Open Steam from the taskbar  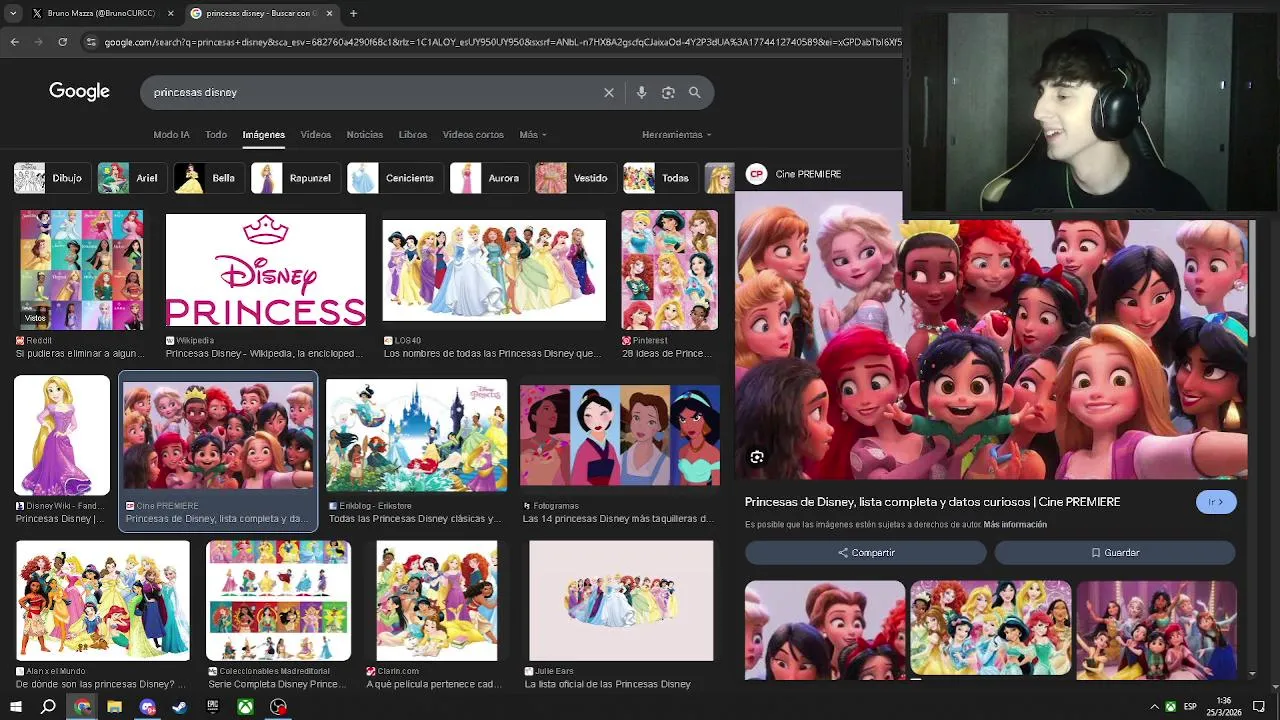point(179,707)
